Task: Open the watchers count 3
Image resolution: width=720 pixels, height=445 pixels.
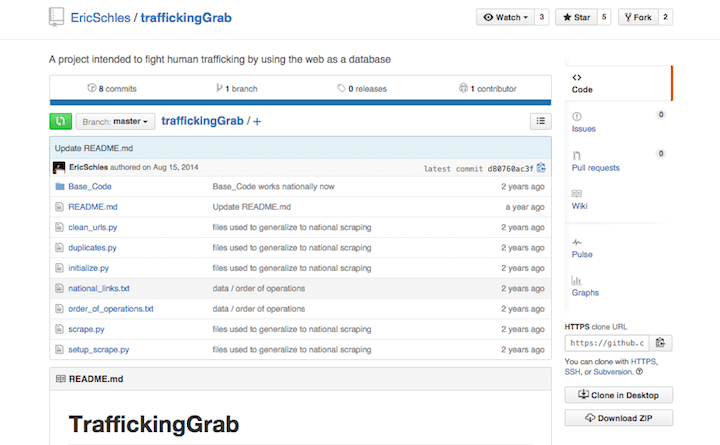Action: [542, 17]
